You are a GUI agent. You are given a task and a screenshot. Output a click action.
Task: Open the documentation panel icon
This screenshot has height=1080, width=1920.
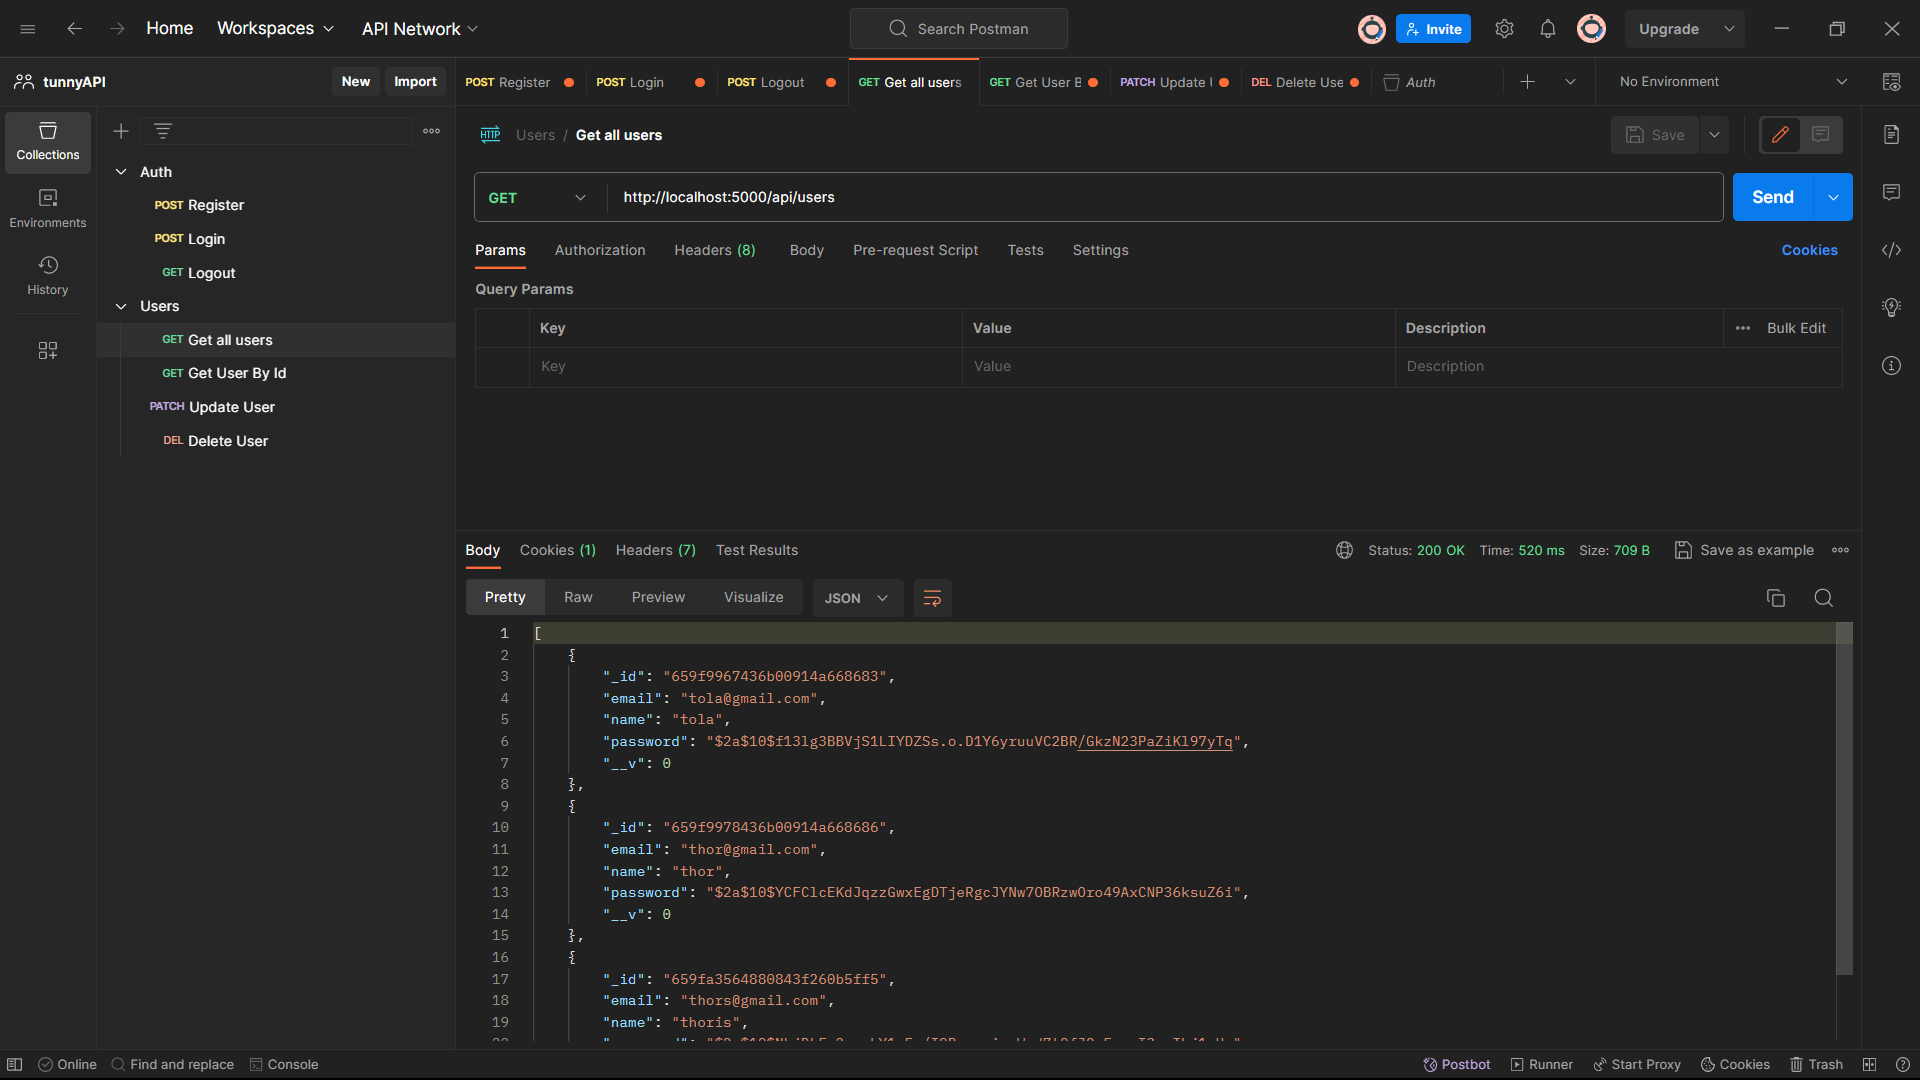tap(1891, 135)
